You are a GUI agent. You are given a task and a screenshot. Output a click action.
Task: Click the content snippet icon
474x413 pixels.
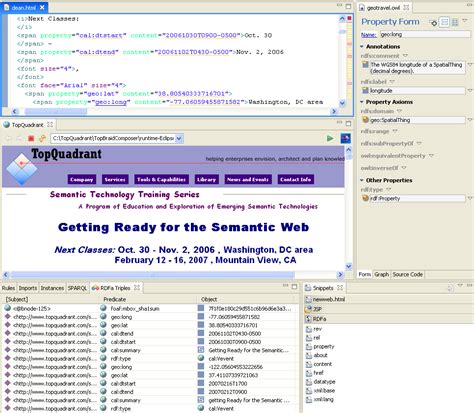pos(309,364)
